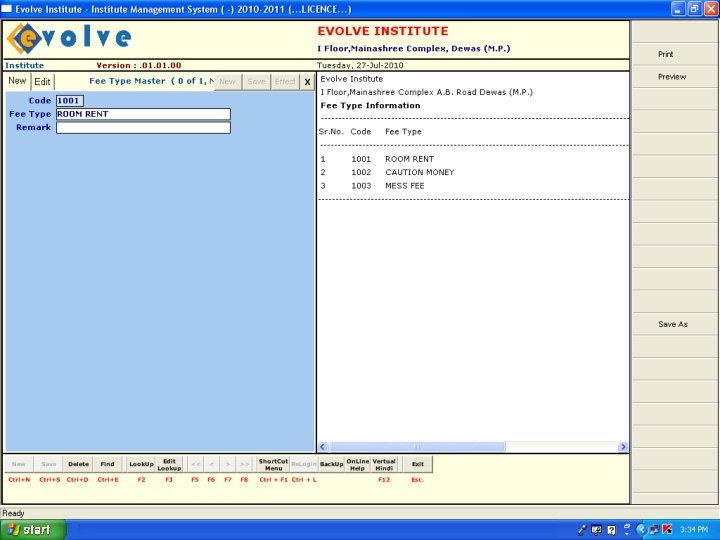
Task: Click the report scrollbar right arrow
Action: coord(623,446)
